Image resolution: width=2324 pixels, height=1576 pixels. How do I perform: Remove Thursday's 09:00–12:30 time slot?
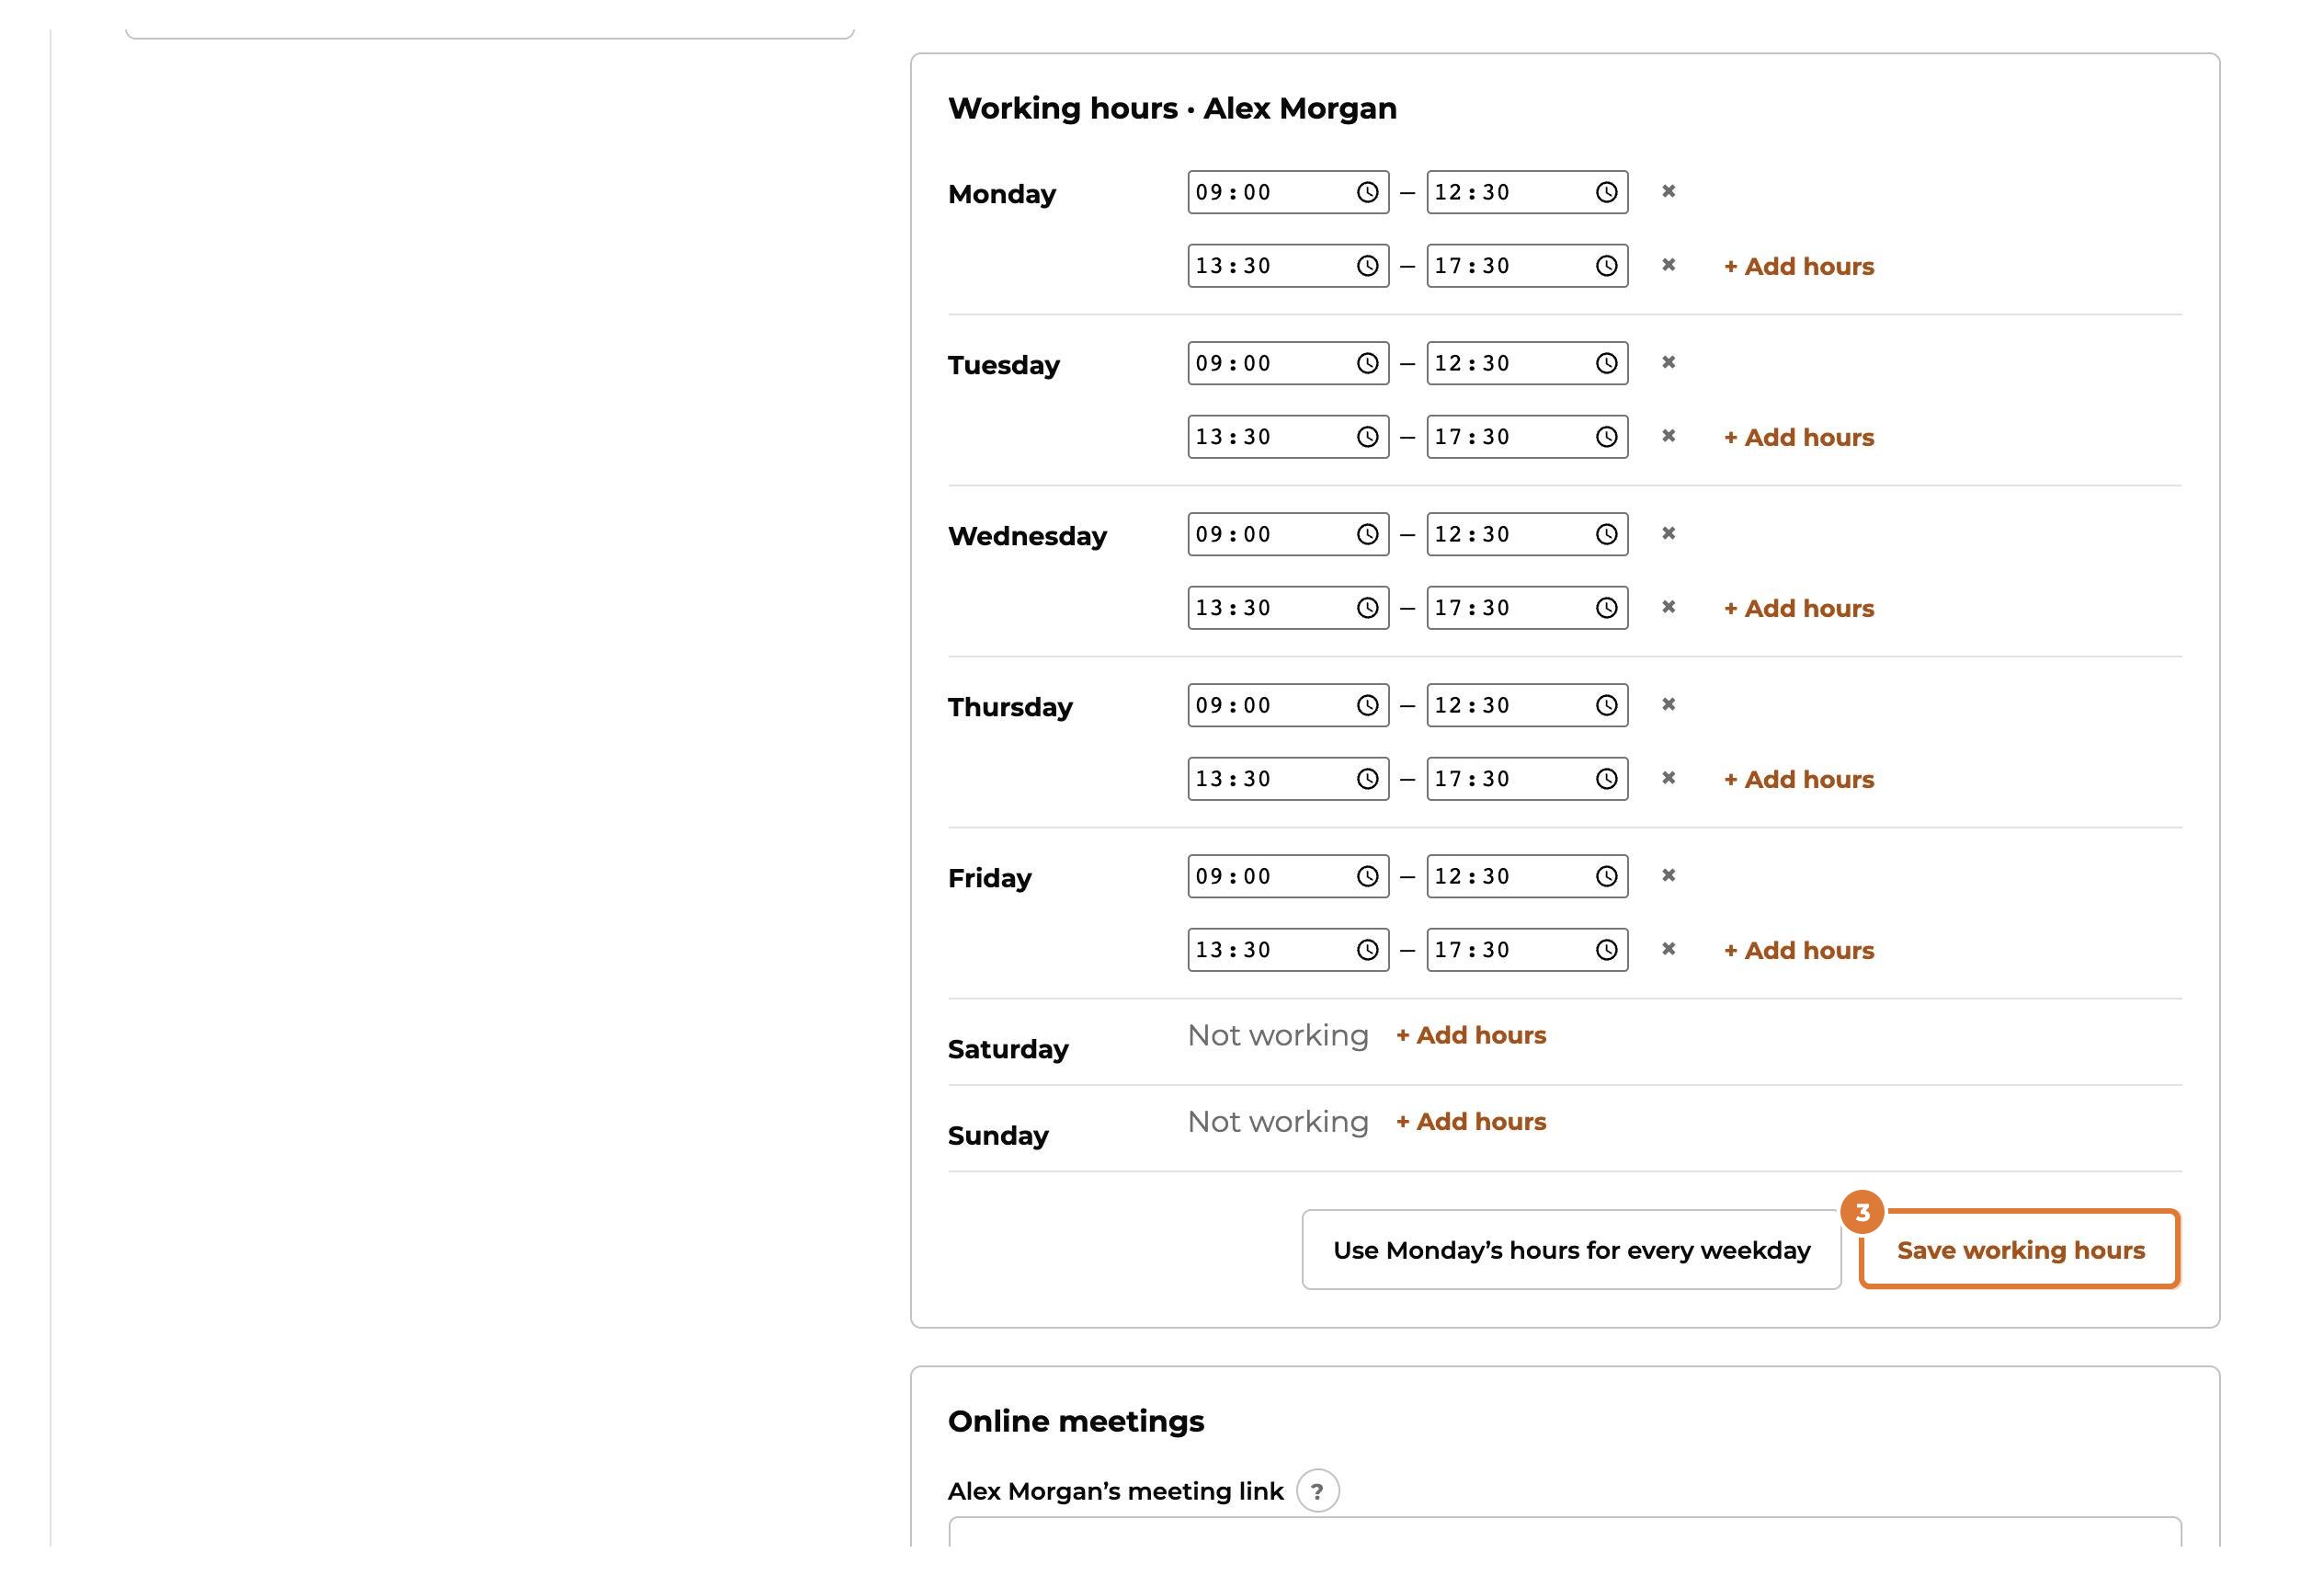(1668, 704)
